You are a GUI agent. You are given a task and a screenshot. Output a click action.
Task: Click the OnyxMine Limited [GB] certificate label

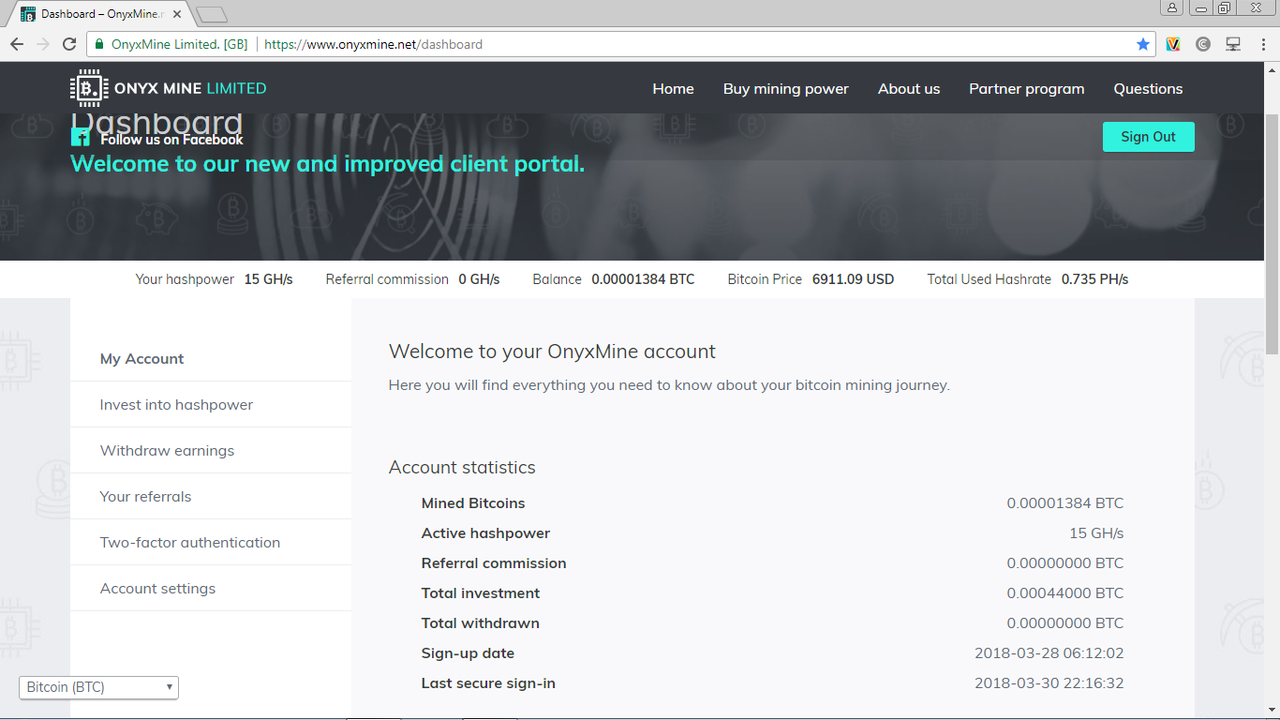(179, 44)
